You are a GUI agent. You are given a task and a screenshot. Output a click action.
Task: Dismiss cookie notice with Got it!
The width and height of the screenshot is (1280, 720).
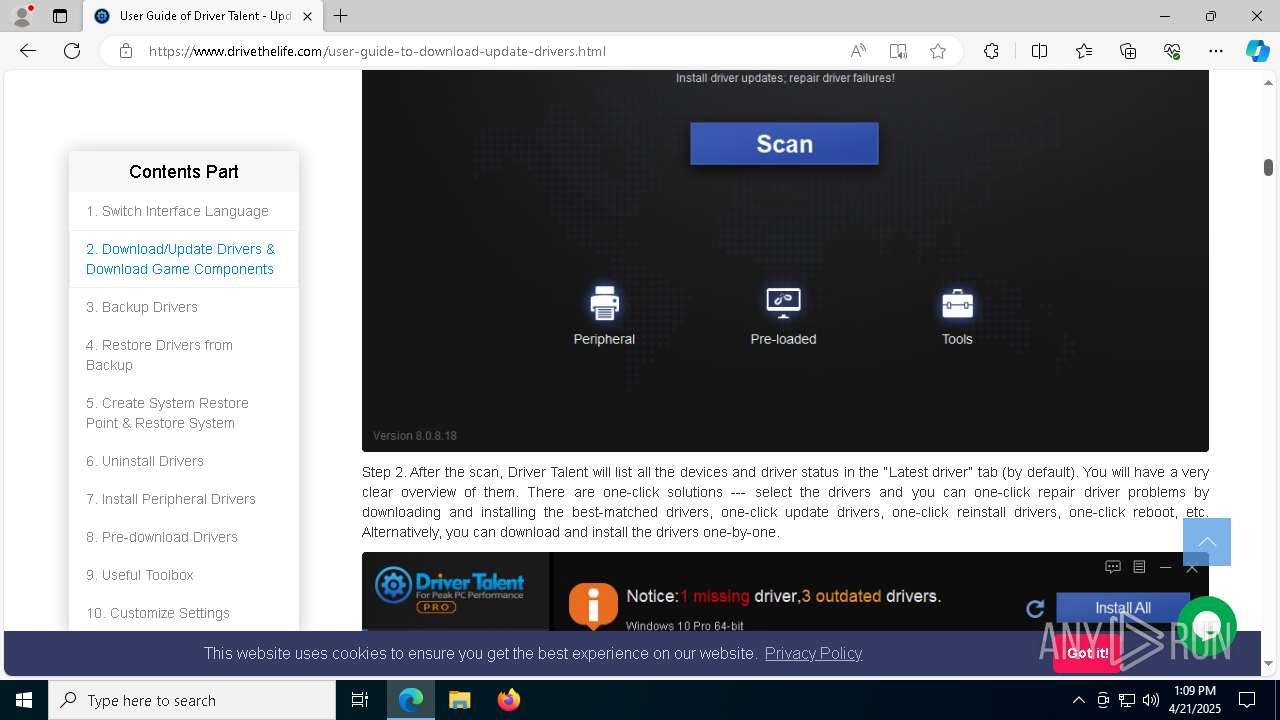pos(1087,653)
